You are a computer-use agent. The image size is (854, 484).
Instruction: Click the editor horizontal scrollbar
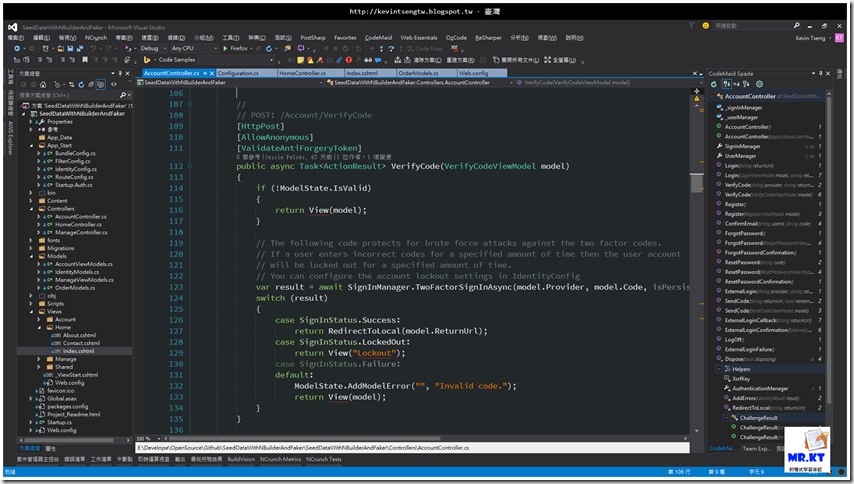(x=425, y=438)
